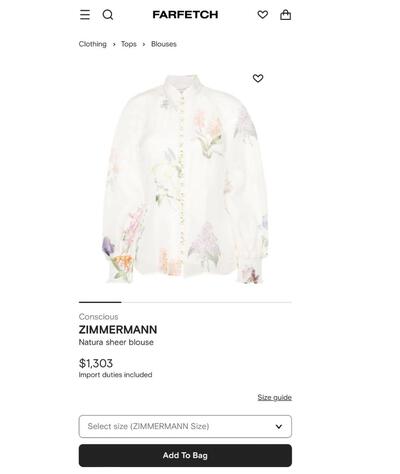400x474 pixels.
Task: Open the shopping bag icon
Action: pos(285,15)
